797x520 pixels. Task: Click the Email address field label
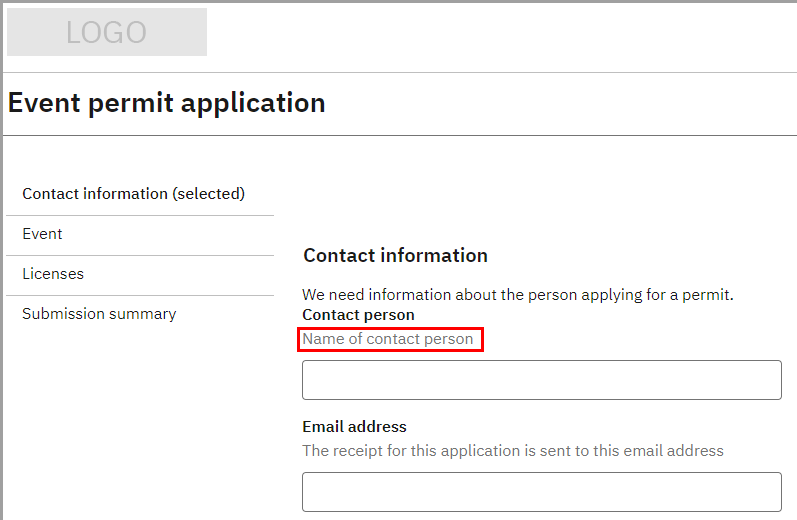(354, 427)
